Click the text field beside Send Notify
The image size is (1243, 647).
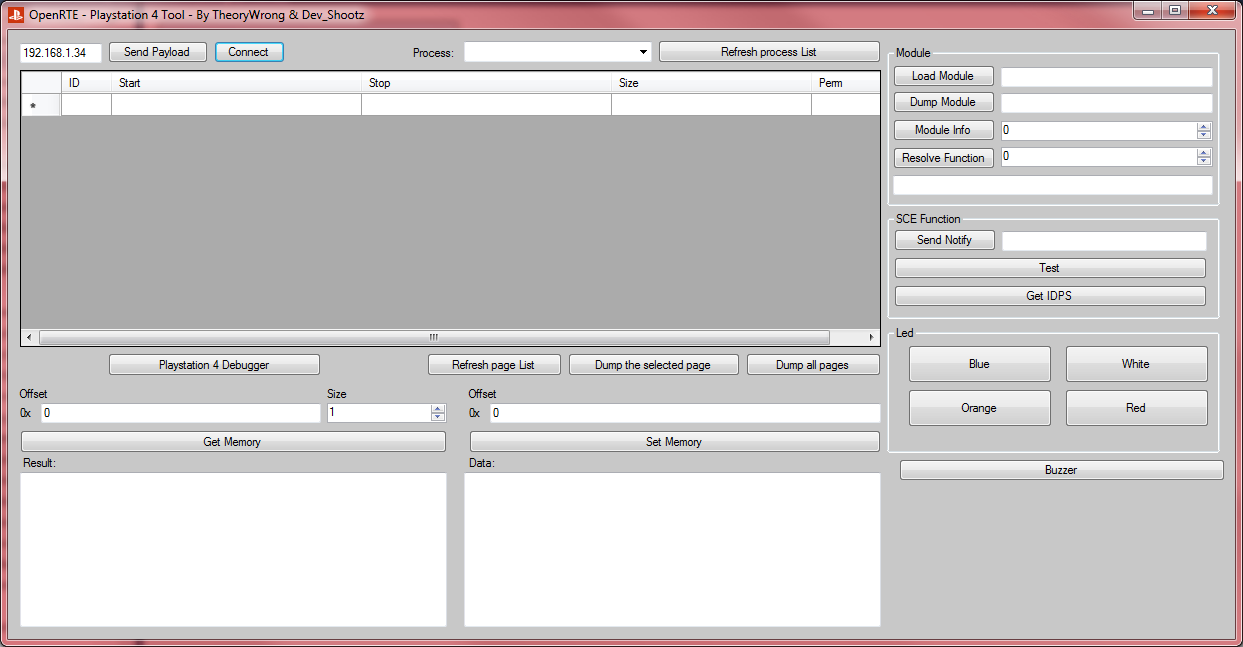1104,241
